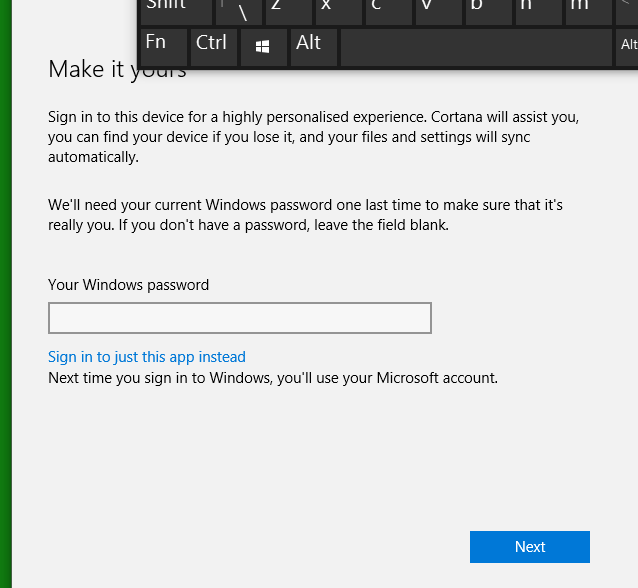Tap the backslash key
This screenshot has height=588, width=638.
(239, 12)
